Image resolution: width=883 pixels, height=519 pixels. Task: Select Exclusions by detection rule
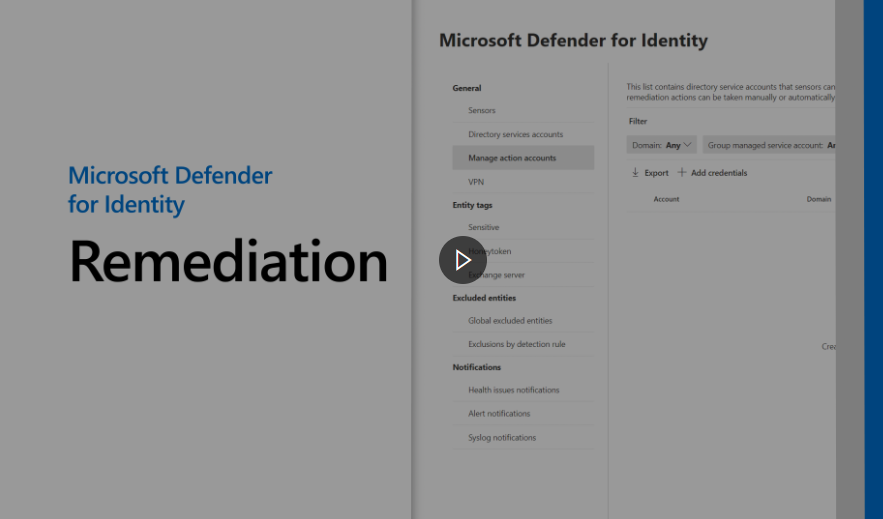[x=516, y=344]
